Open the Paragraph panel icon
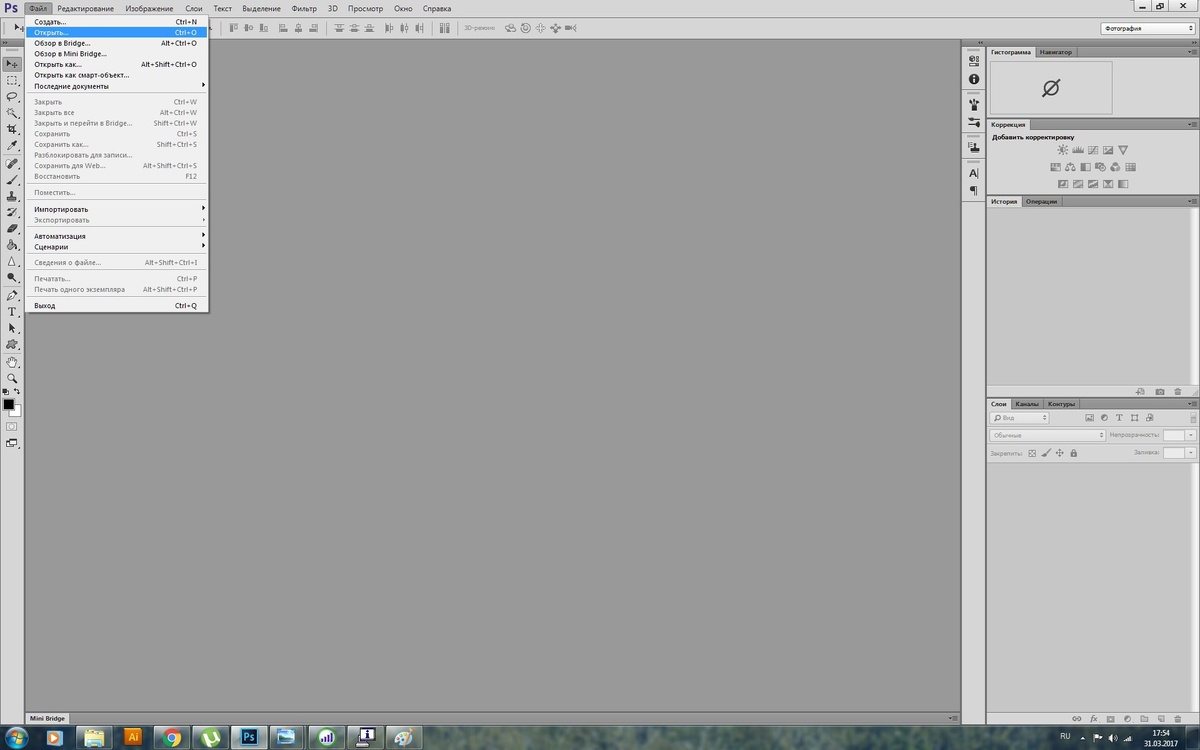The width and height of the screenshot is (1200, 750). point(974,190)
